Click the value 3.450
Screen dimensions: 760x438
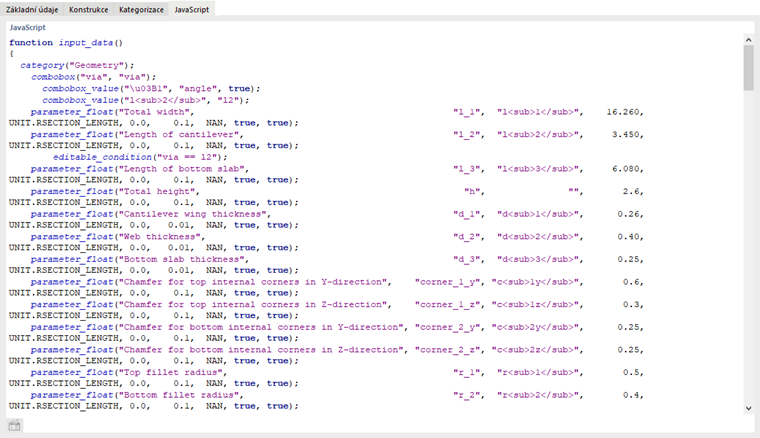[x=626, y=134]
